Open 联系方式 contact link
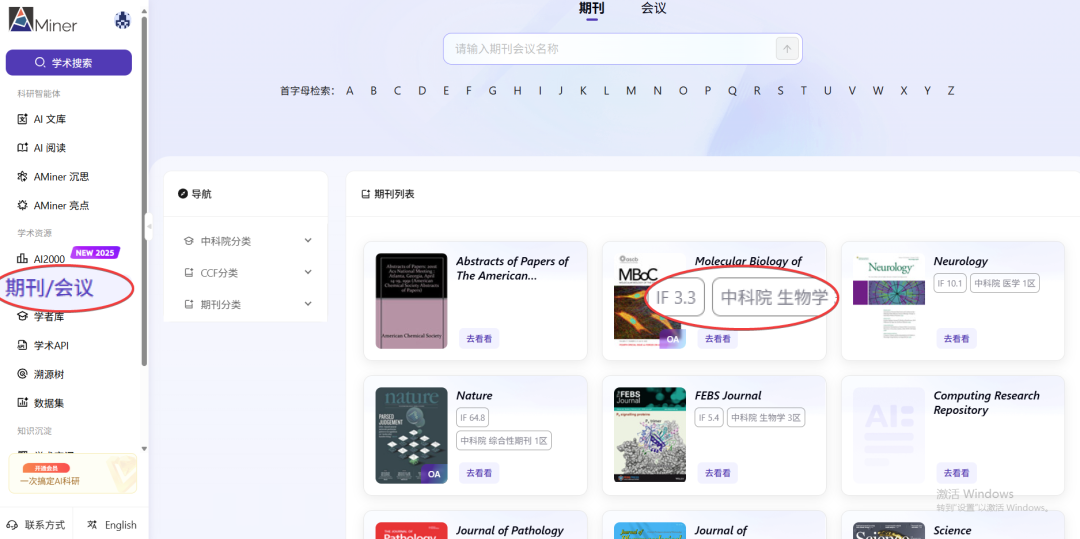 [37, 525]
